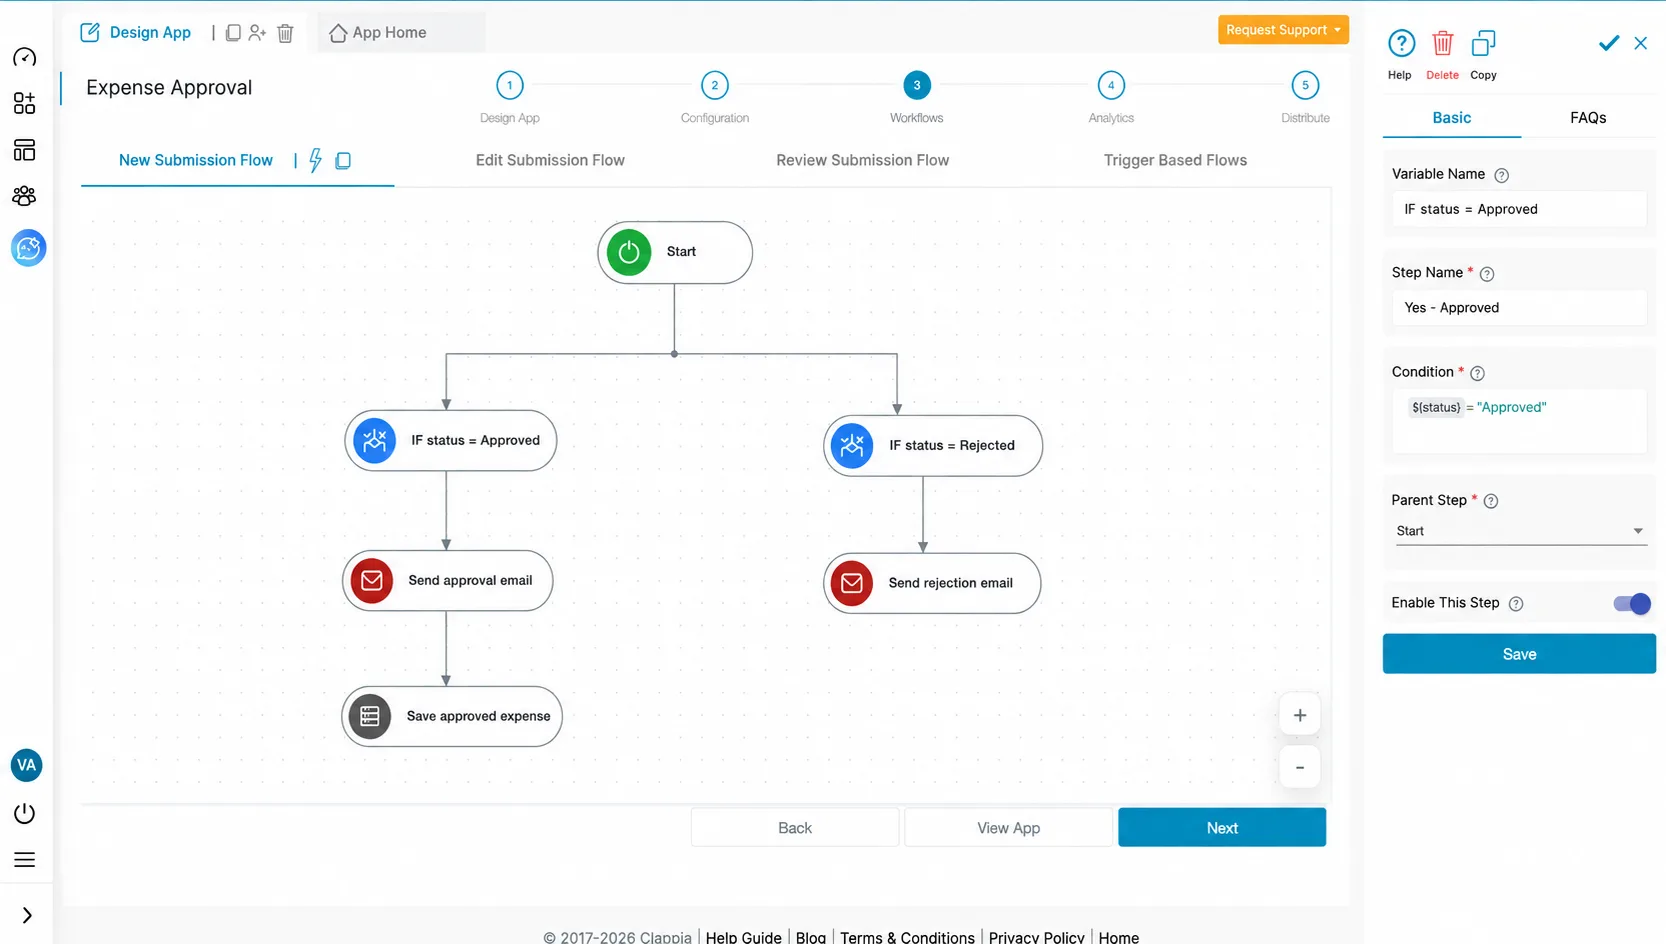
Task: Go to step 5 Distribute
Action: click(1305, 86)
